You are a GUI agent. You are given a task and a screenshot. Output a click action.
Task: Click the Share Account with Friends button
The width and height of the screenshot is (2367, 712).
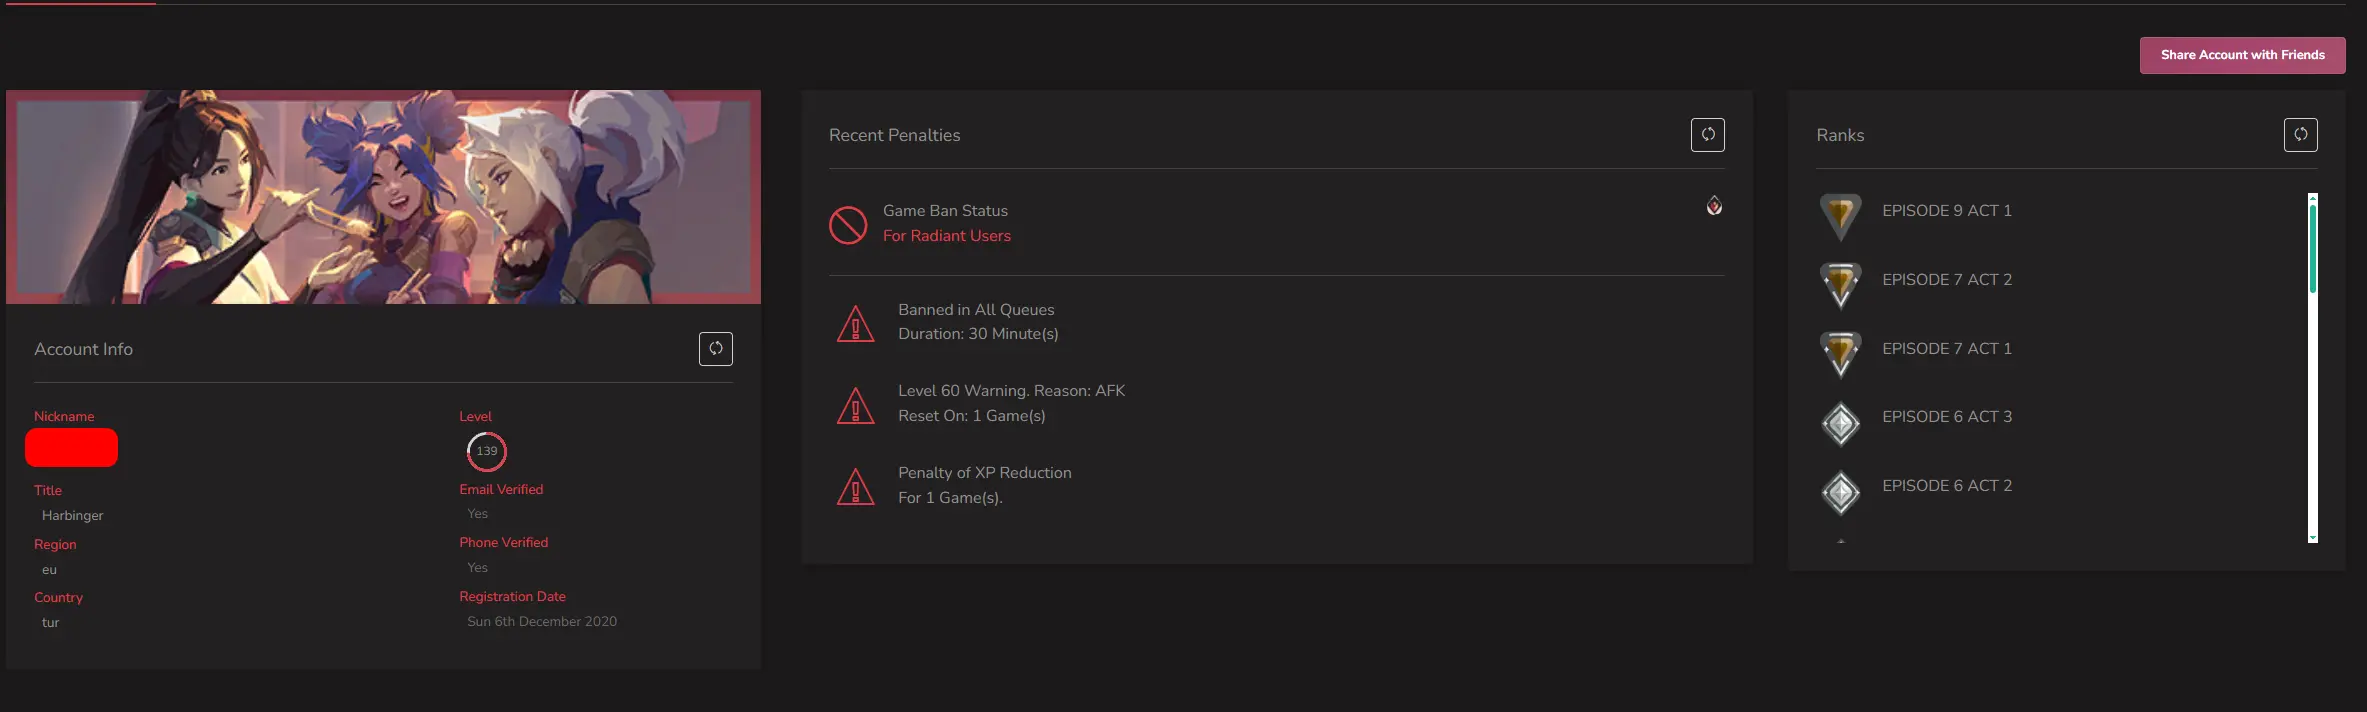tap(2242, 55)
